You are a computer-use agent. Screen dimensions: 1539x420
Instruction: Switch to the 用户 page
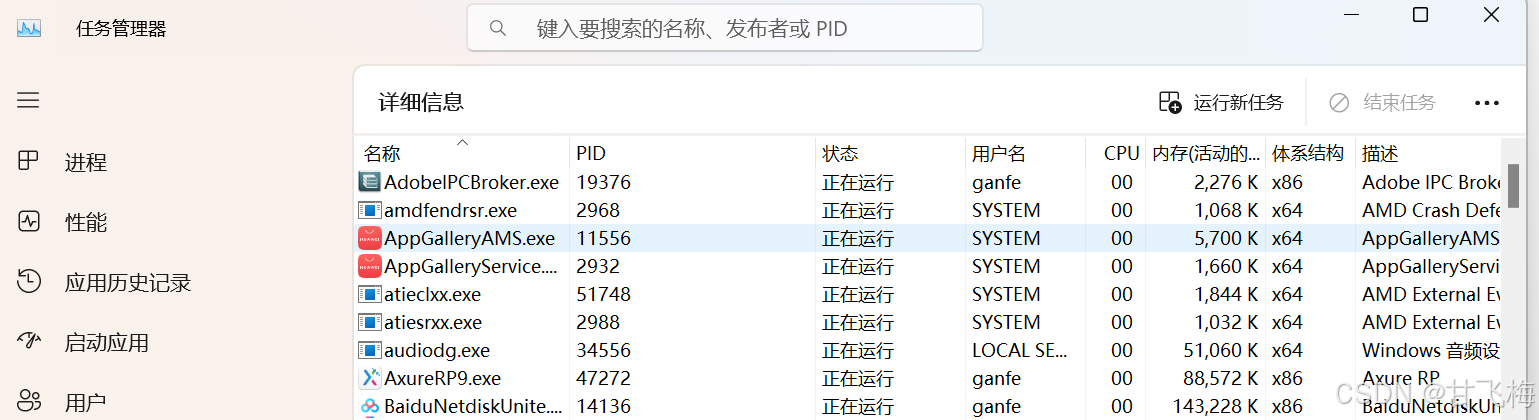click(86, 403)
